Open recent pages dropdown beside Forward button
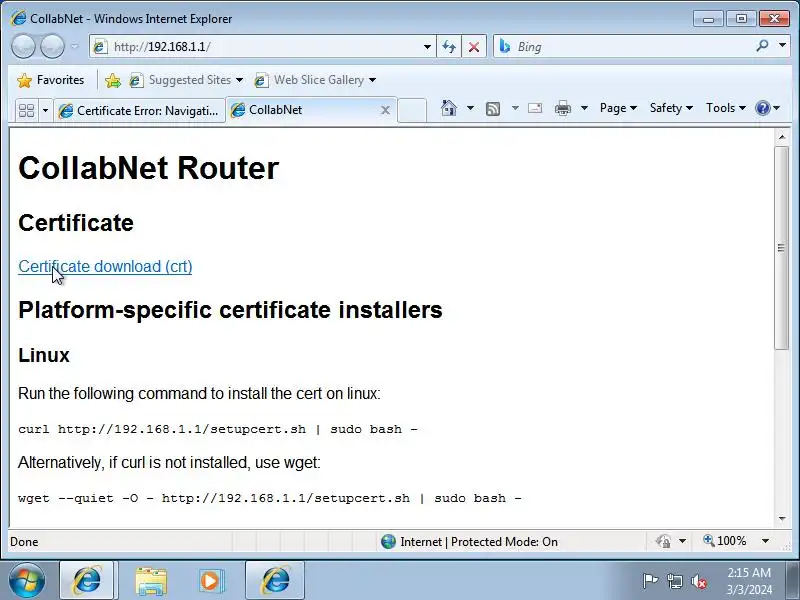The width and height of the screenshot is (800, 600). (75, 46)
